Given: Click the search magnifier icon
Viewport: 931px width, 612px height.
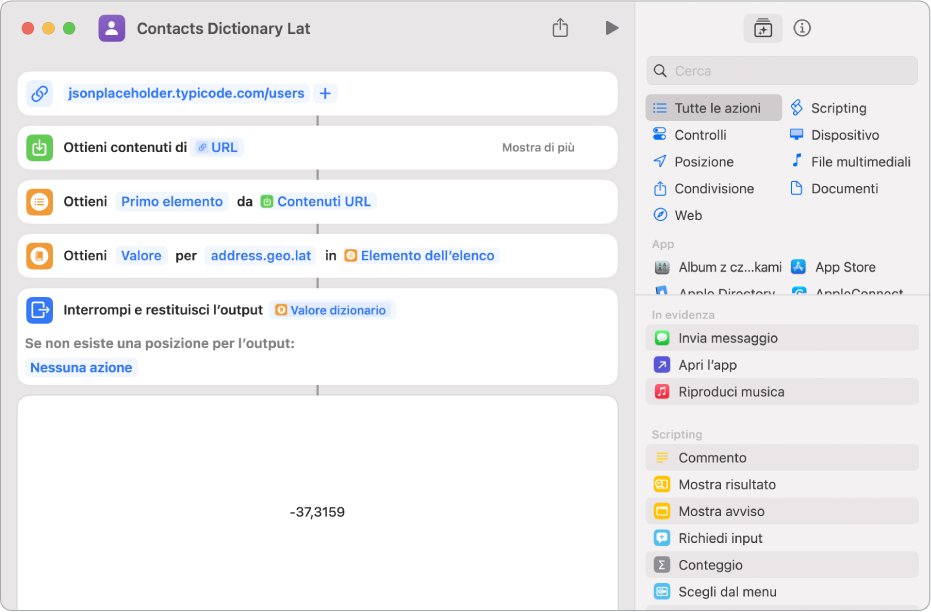Looking at the screenshot, I should [660, 71].
